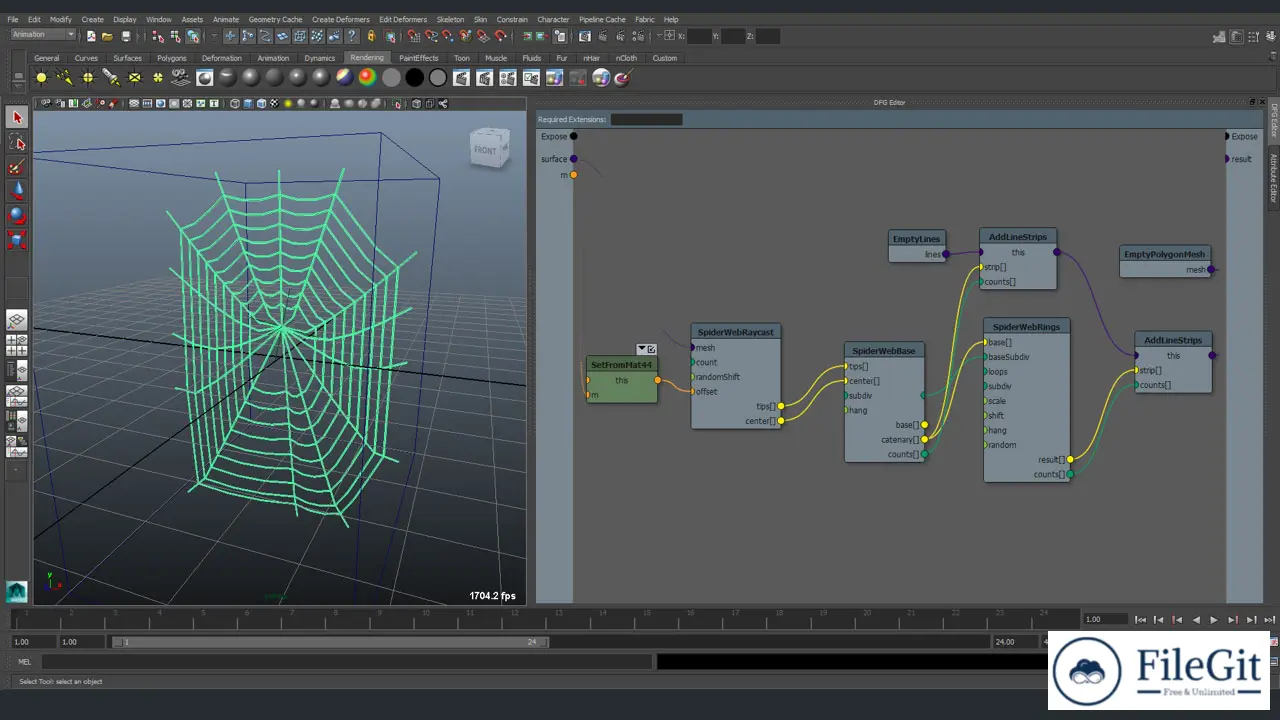Click the MEL command line input

point(347,662)
